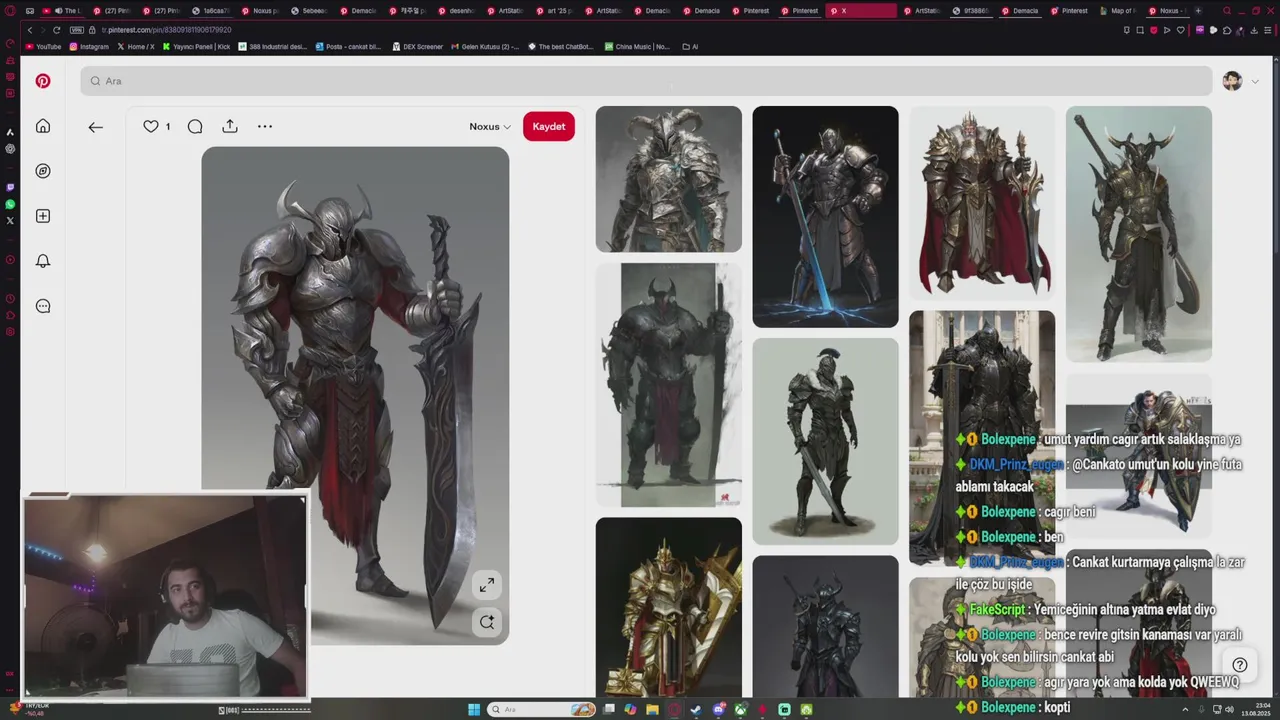
Task: Open the DEX Screener bookmark
Action: coord(417,47)
